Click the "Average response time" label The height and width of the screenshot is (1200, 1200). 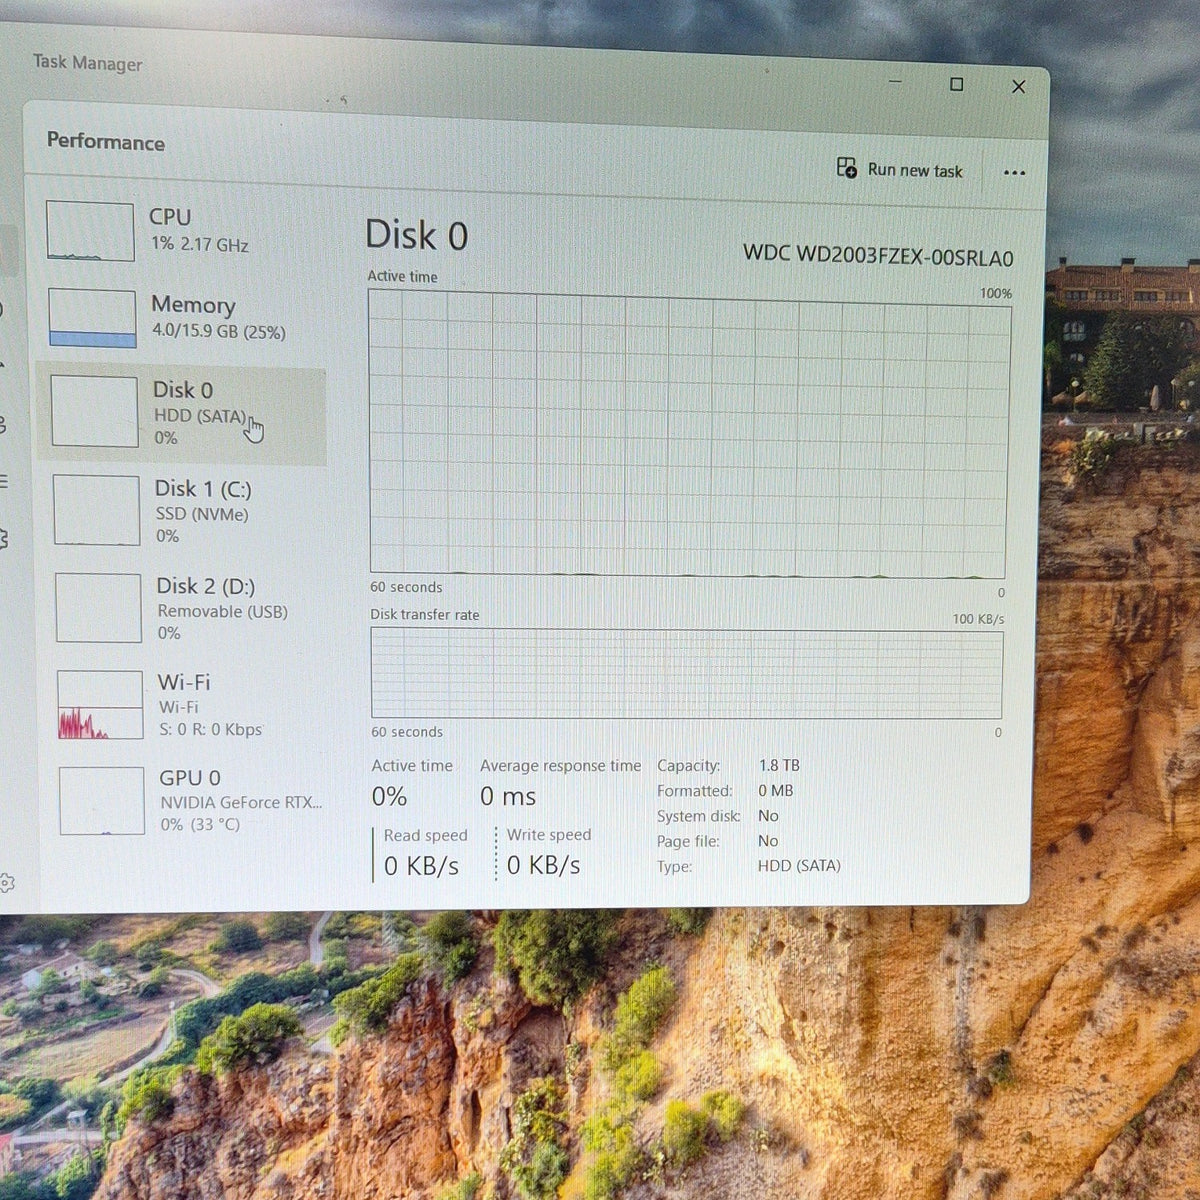click(560, 766)
